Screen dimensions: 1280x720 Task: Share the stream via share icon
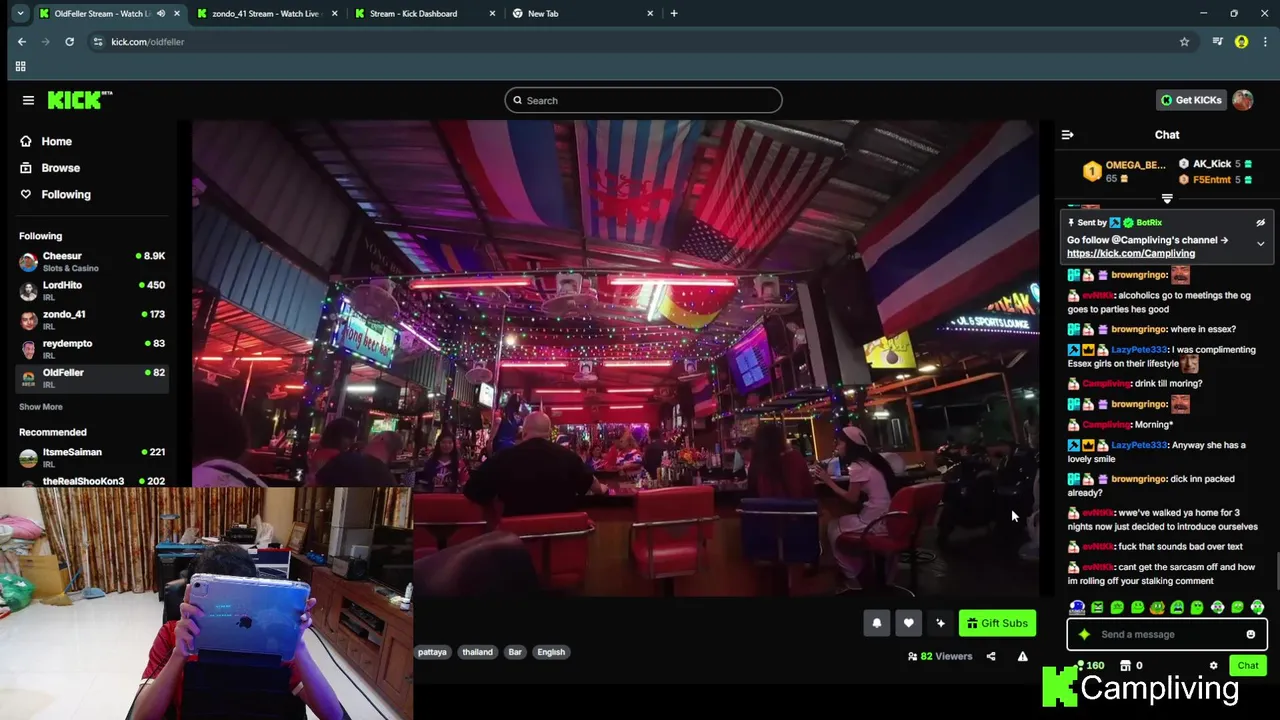pos(991,656)
